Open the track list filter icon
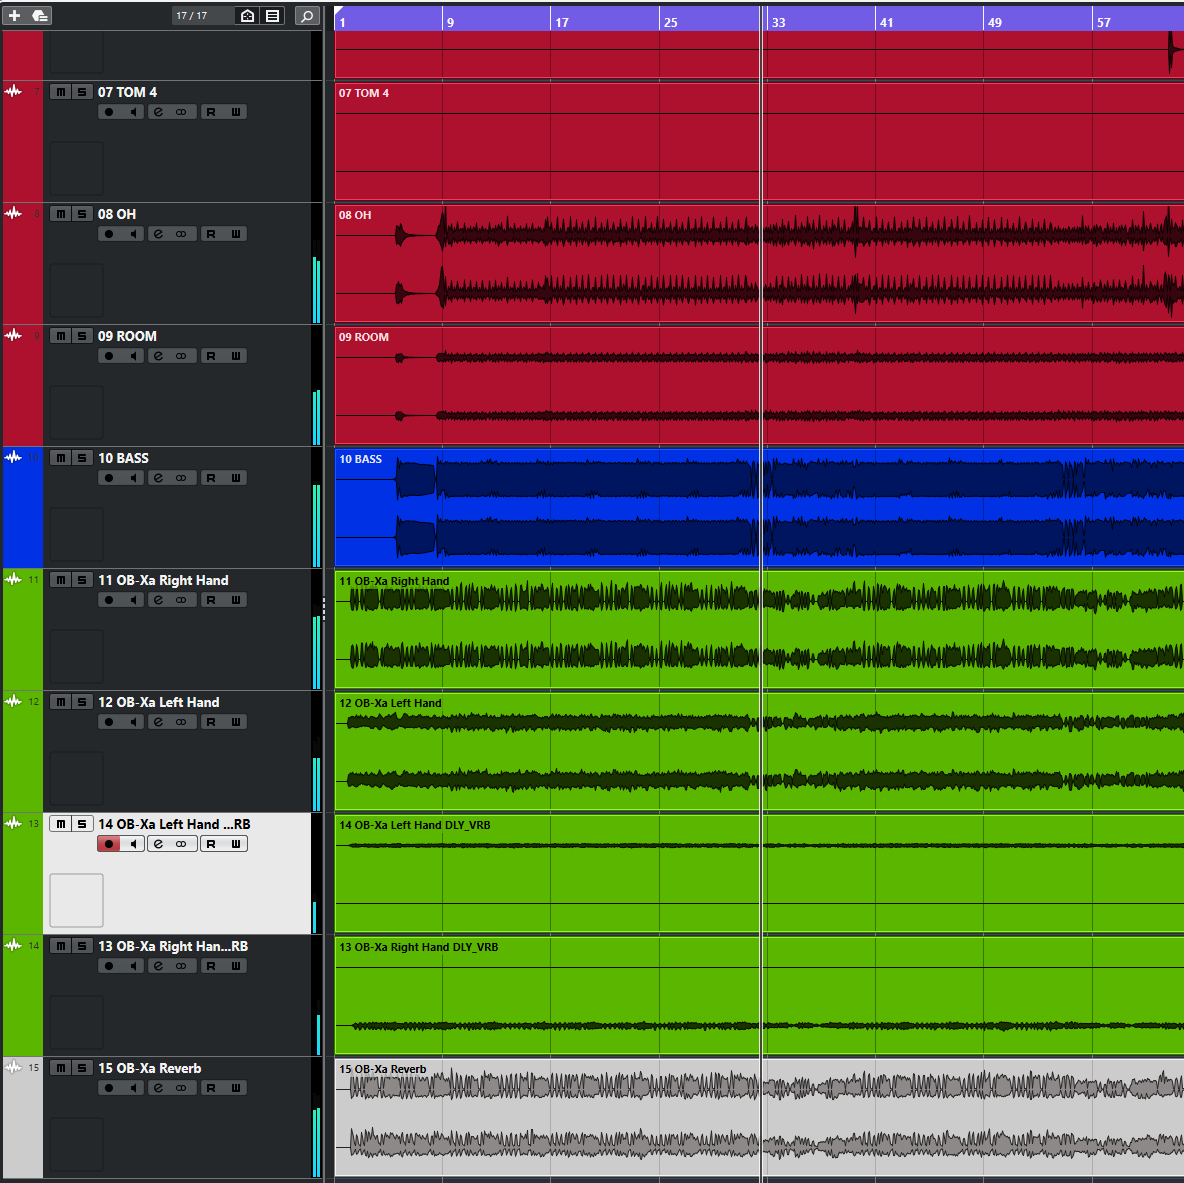Image resolution: width=1184 pixels, height=1183 pixels. 273,16
